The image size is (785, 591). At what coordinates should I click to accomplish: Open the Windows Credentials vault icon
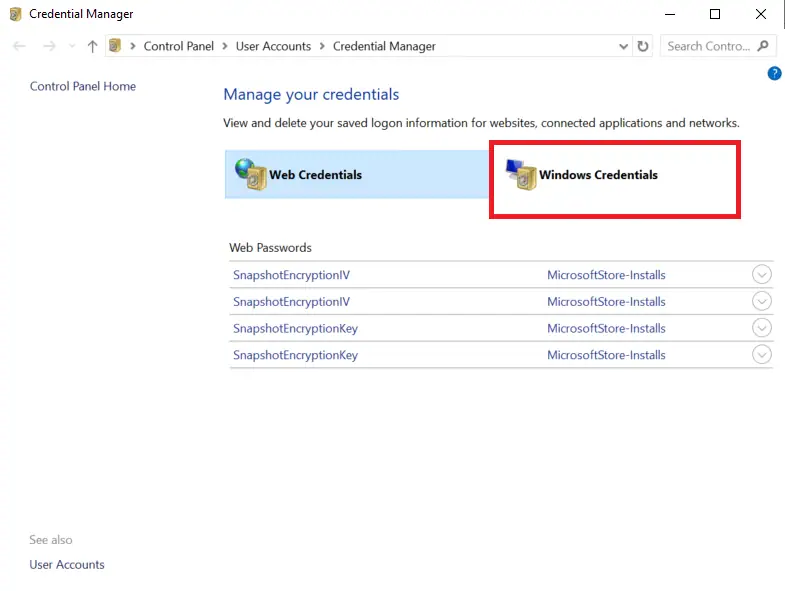click(x=521, y=174)
